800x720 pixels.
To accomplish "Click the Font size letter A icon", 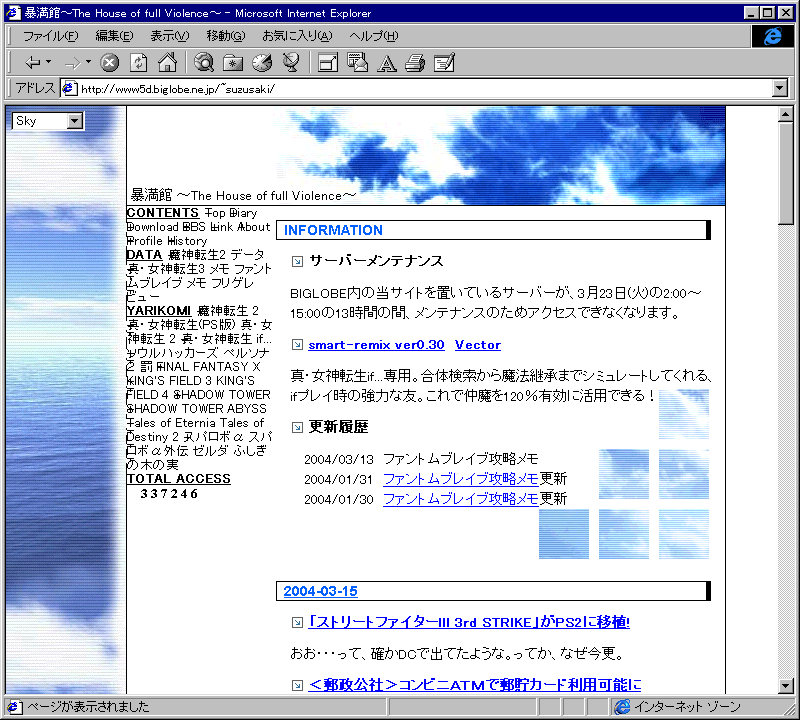I will (x=386, y=63).
